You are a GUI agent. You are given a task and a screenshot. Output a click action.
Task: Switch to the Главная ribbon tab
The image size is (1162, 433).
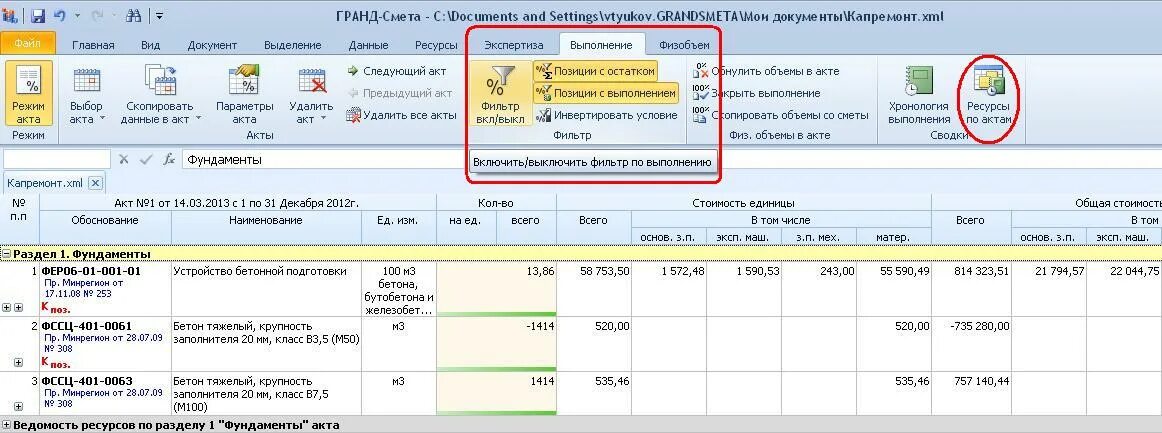pyautogui.click(x=93, y=45)
